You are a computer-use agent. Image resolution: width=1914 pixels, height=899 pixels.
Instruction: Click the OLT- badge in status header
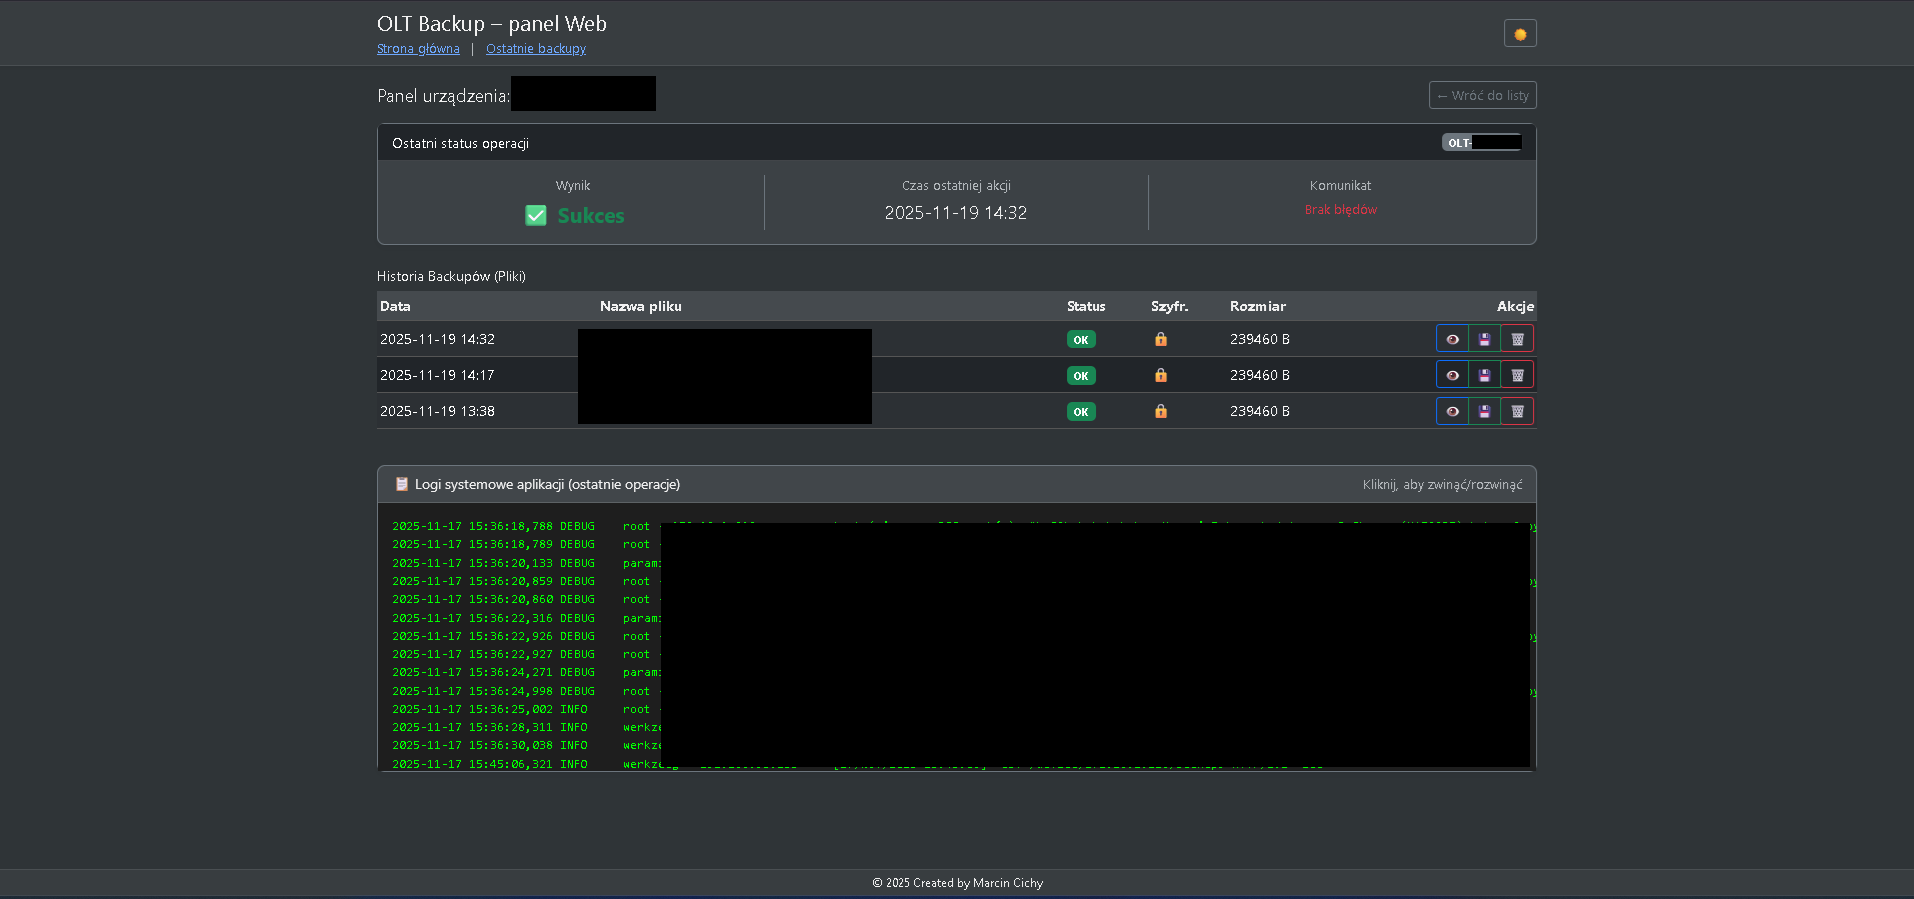click(1481, 142)
